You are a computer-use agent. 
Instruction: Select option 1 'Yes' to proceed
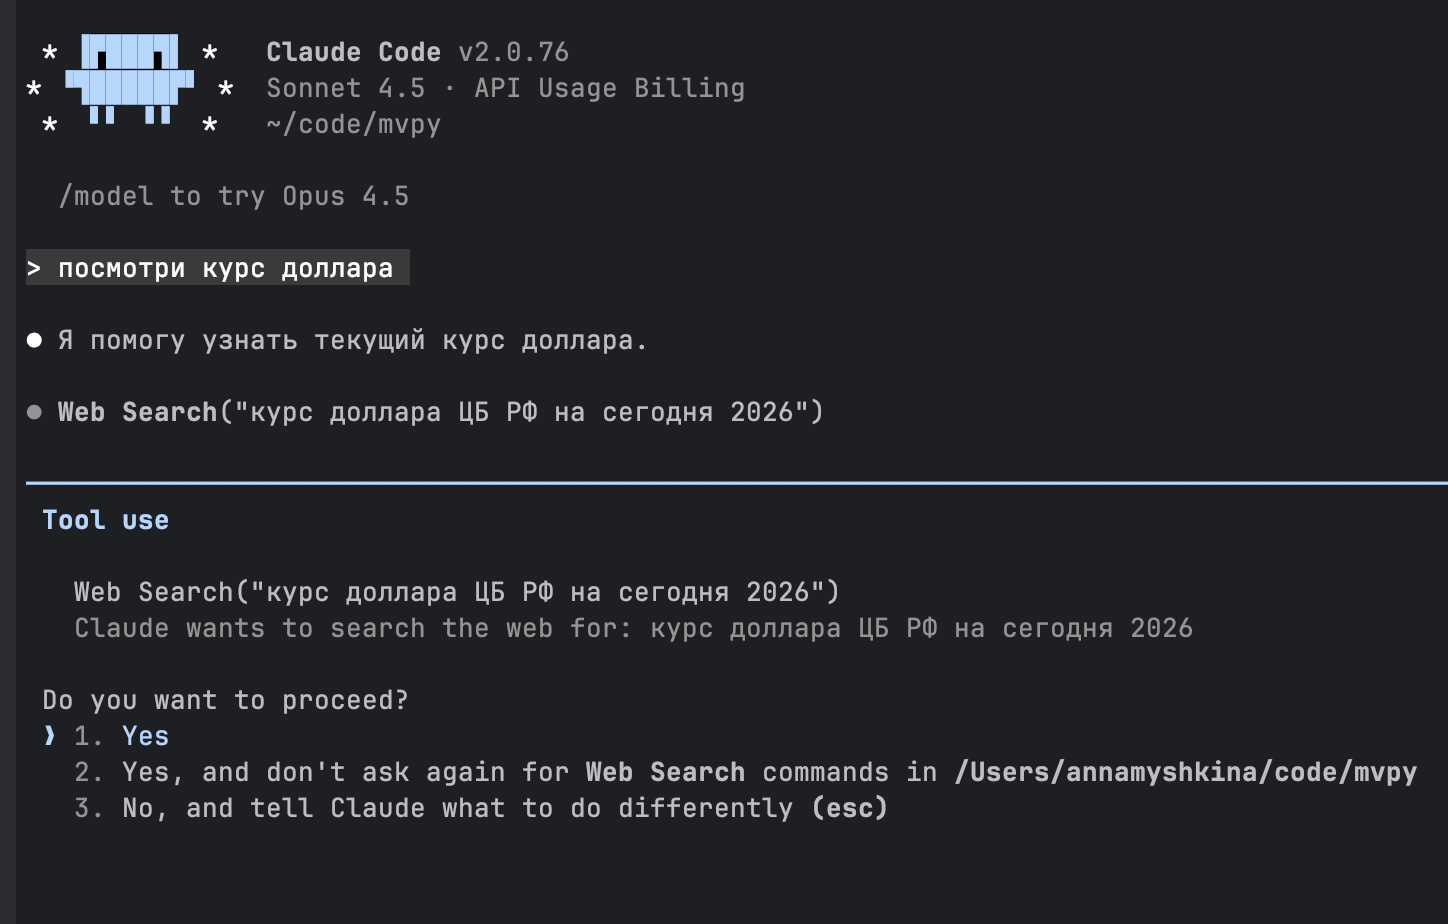(144, 735)
